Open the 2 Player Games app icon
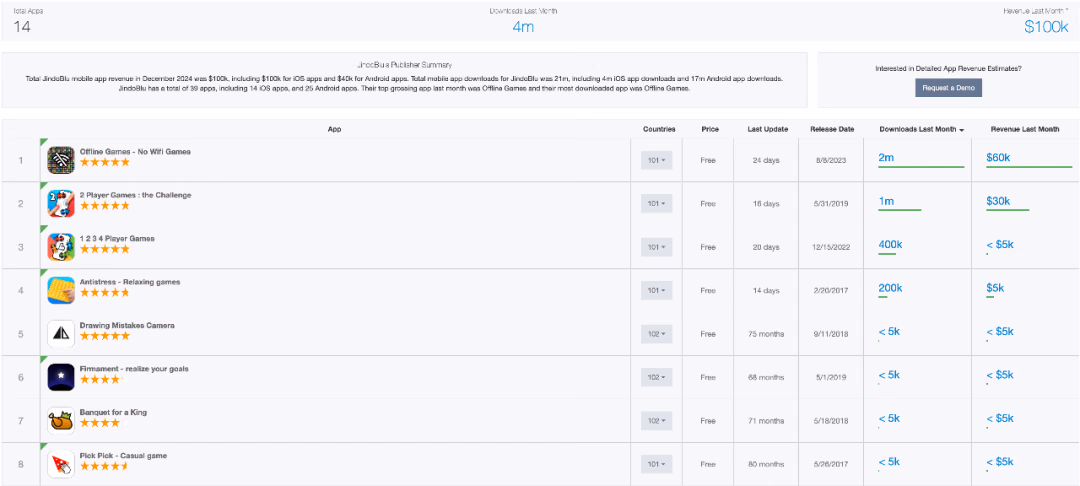Viewport: 1080px width, 486px height. point(61,204)
